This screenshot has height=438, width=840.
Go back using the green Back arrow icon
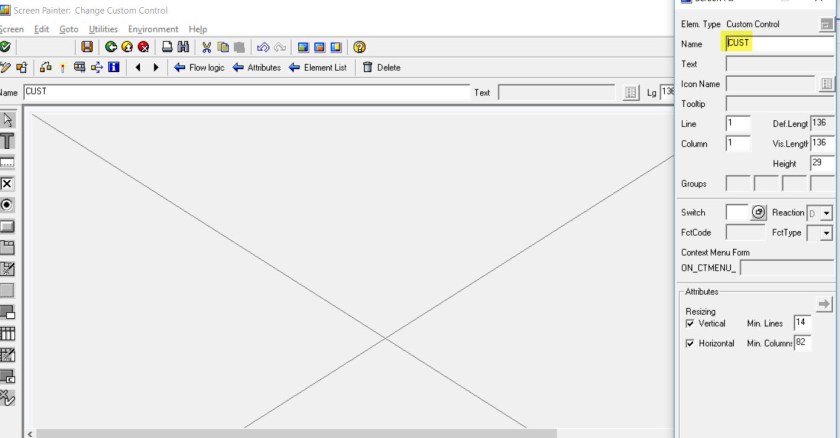click(x=110, y=47)
